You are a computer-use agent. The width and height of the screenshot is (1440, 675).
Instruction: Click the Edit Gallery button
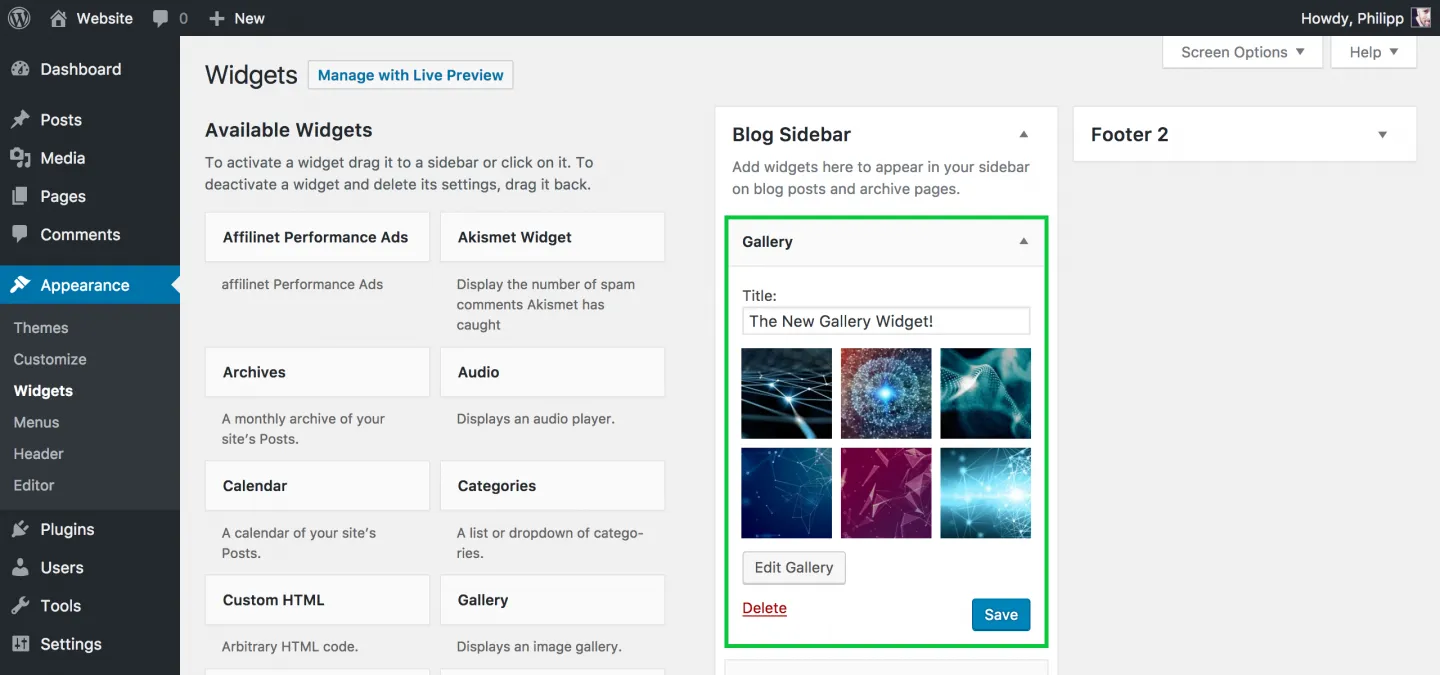click(x=794, y=567)
